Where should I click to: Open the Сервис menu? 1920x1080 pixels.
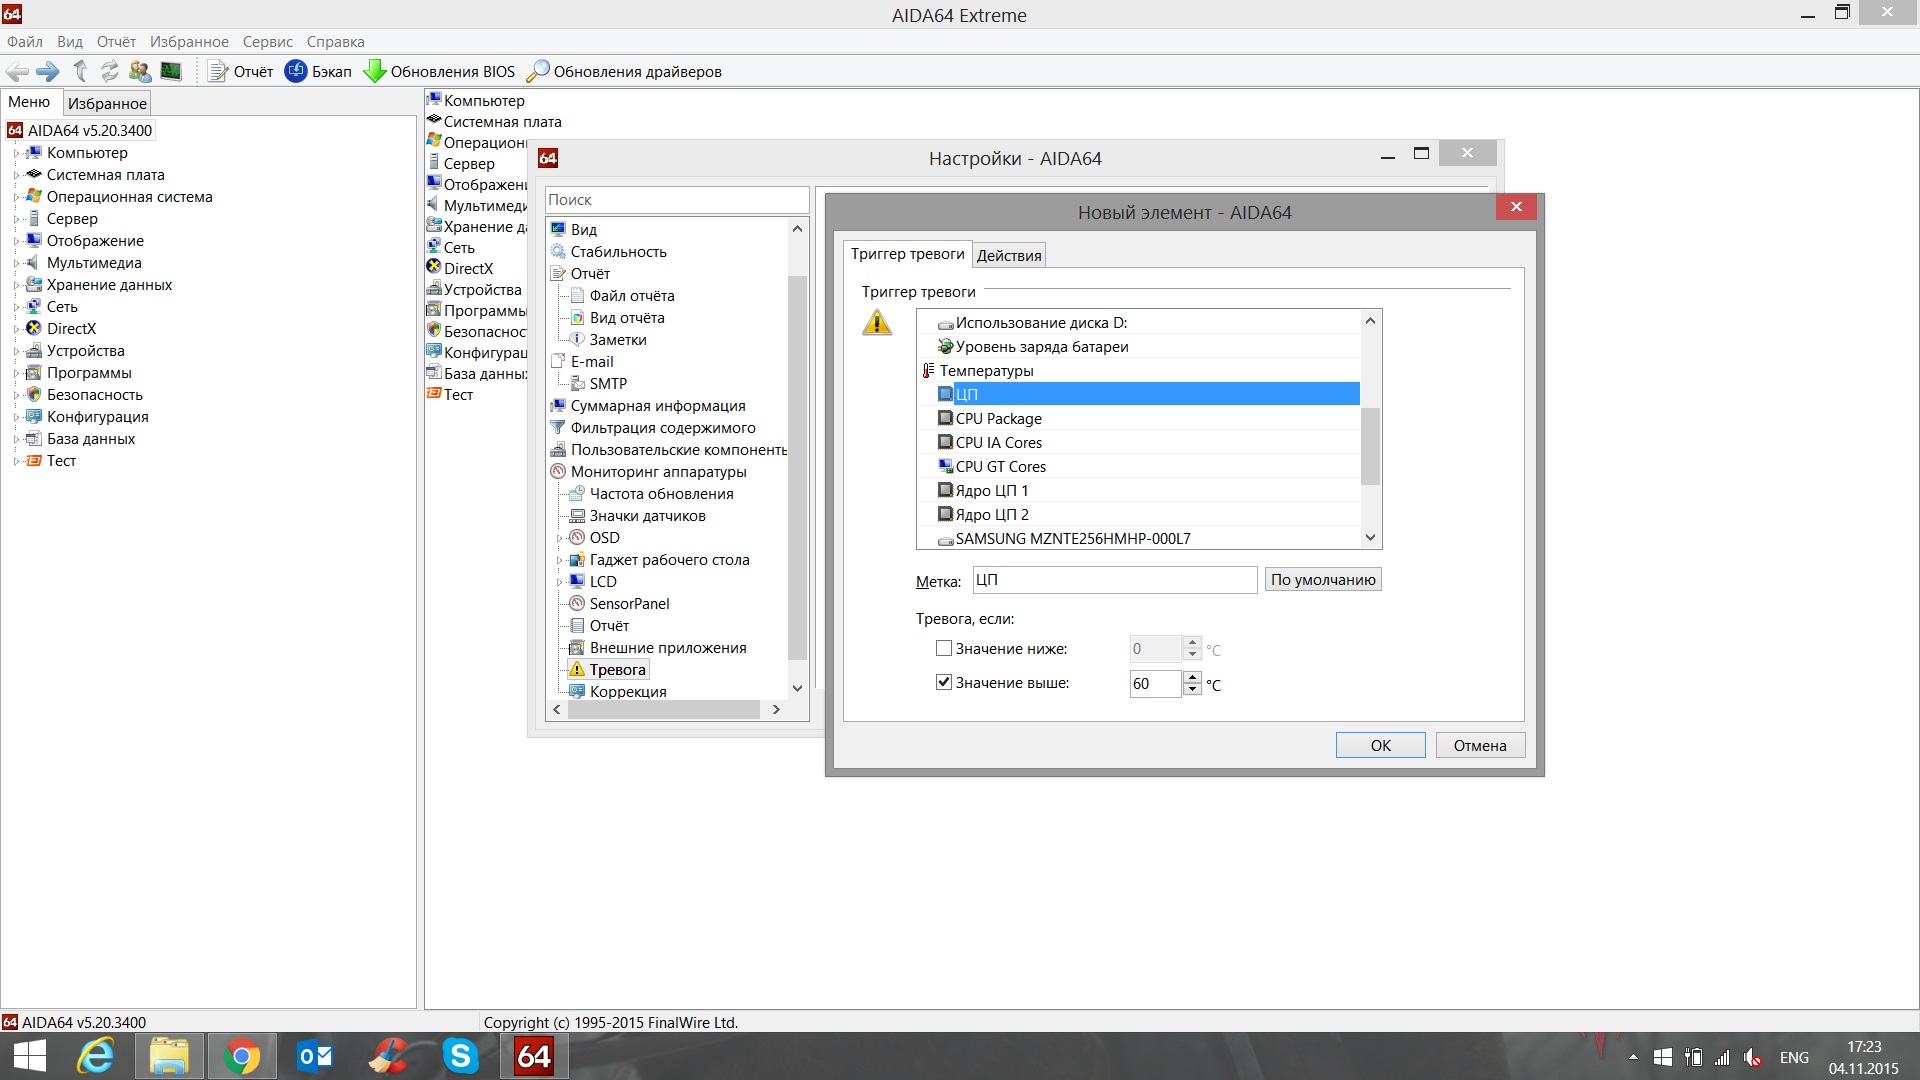[x=267, y=42]
